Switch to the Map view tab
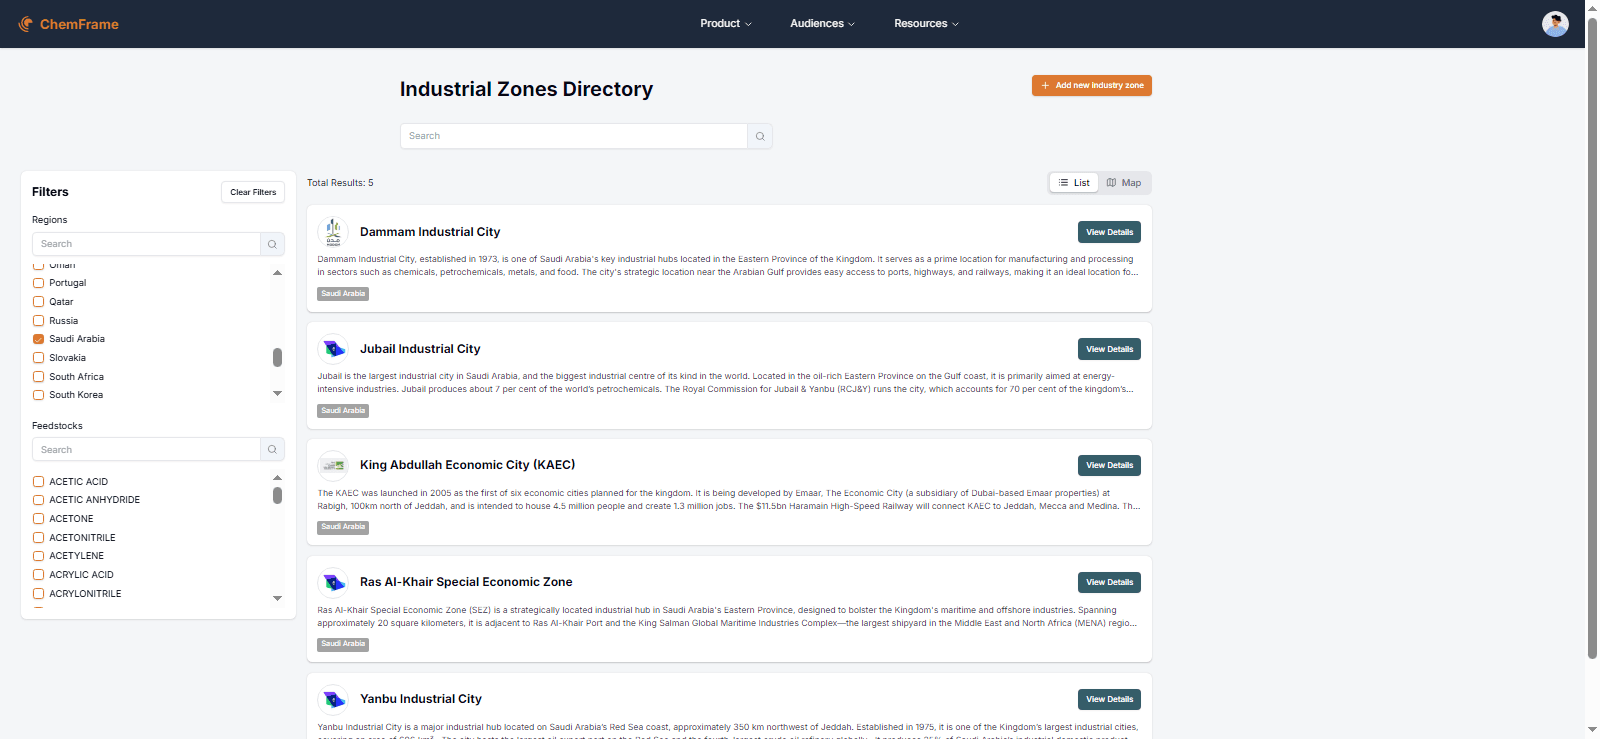 tap(1124, 183)
